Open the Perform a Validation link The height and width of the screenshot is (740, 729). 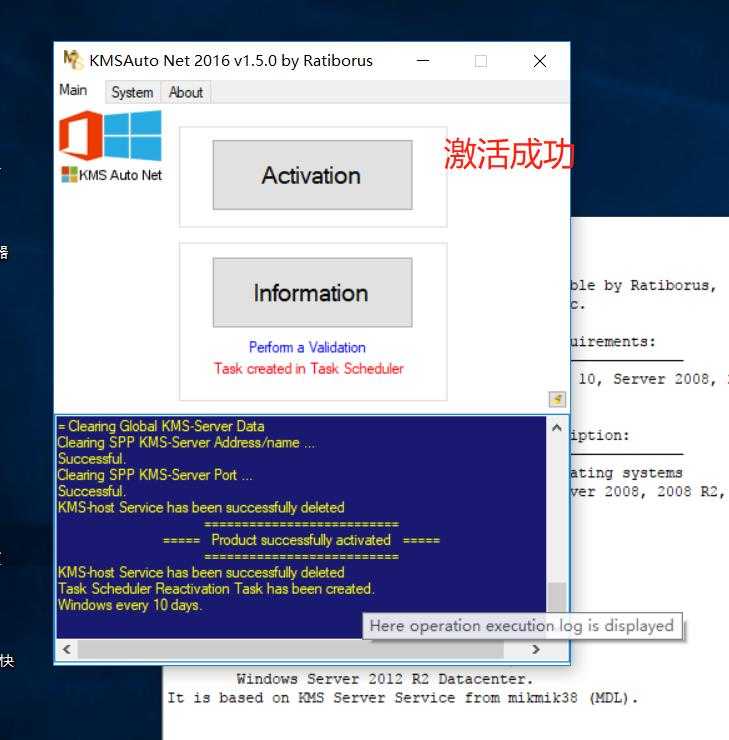[x=307, y=347]
